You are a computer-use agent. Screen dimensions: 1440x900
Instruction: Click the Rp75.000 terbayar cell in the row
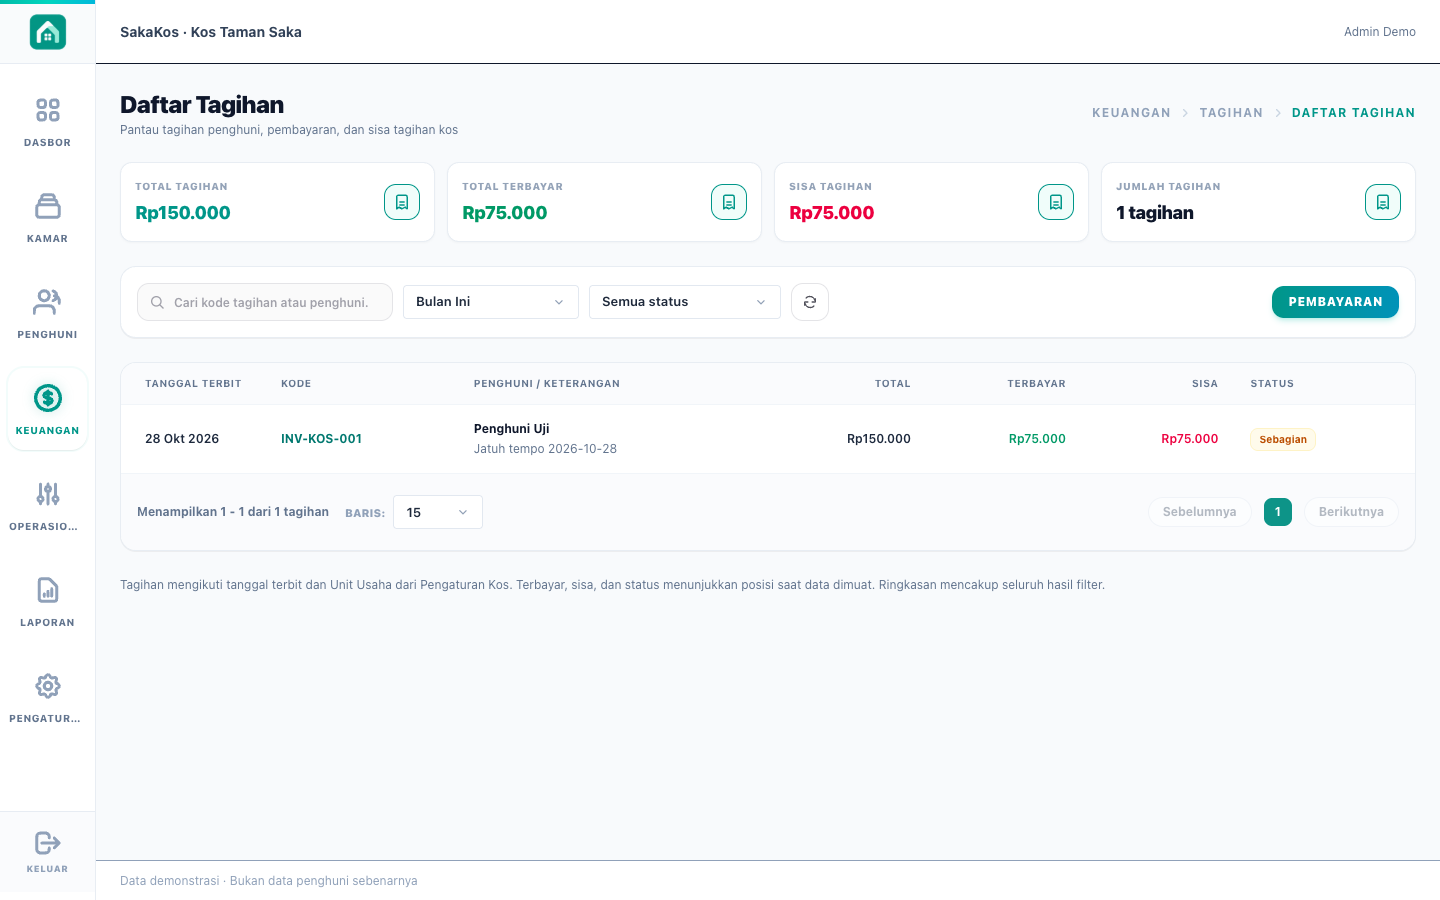tap(1037, 439)
